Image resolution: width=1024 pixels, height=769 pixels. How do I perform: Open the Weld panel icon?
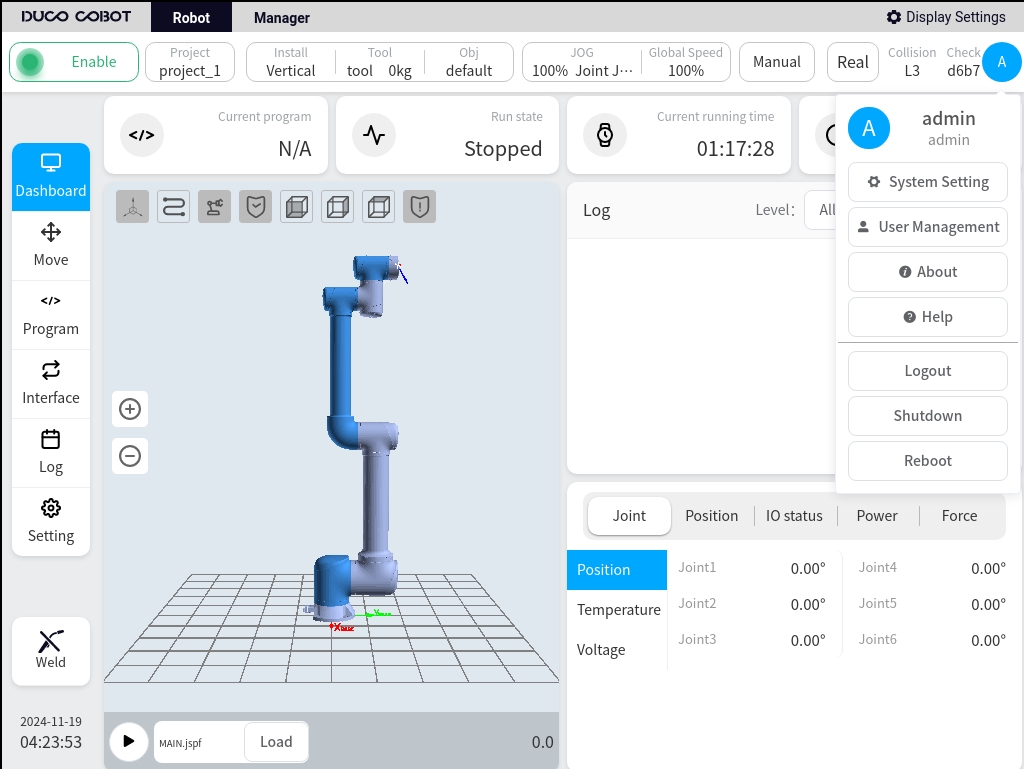(x=51, y=650)
